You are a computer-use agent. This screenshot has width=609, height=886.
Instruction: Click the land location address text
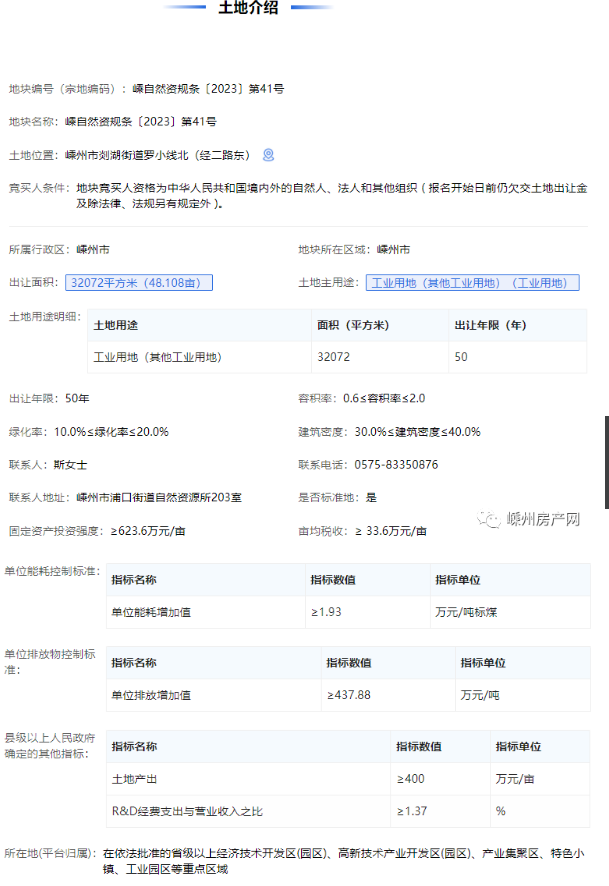click(x=157, y=155)
